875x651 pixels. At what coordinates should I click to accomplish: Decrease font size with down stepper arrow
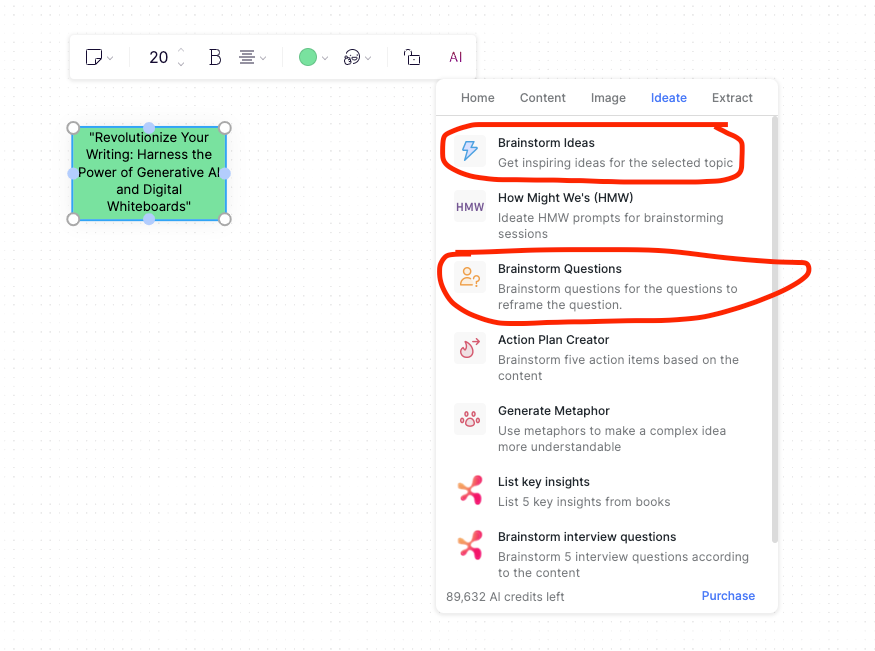point(181,64)
